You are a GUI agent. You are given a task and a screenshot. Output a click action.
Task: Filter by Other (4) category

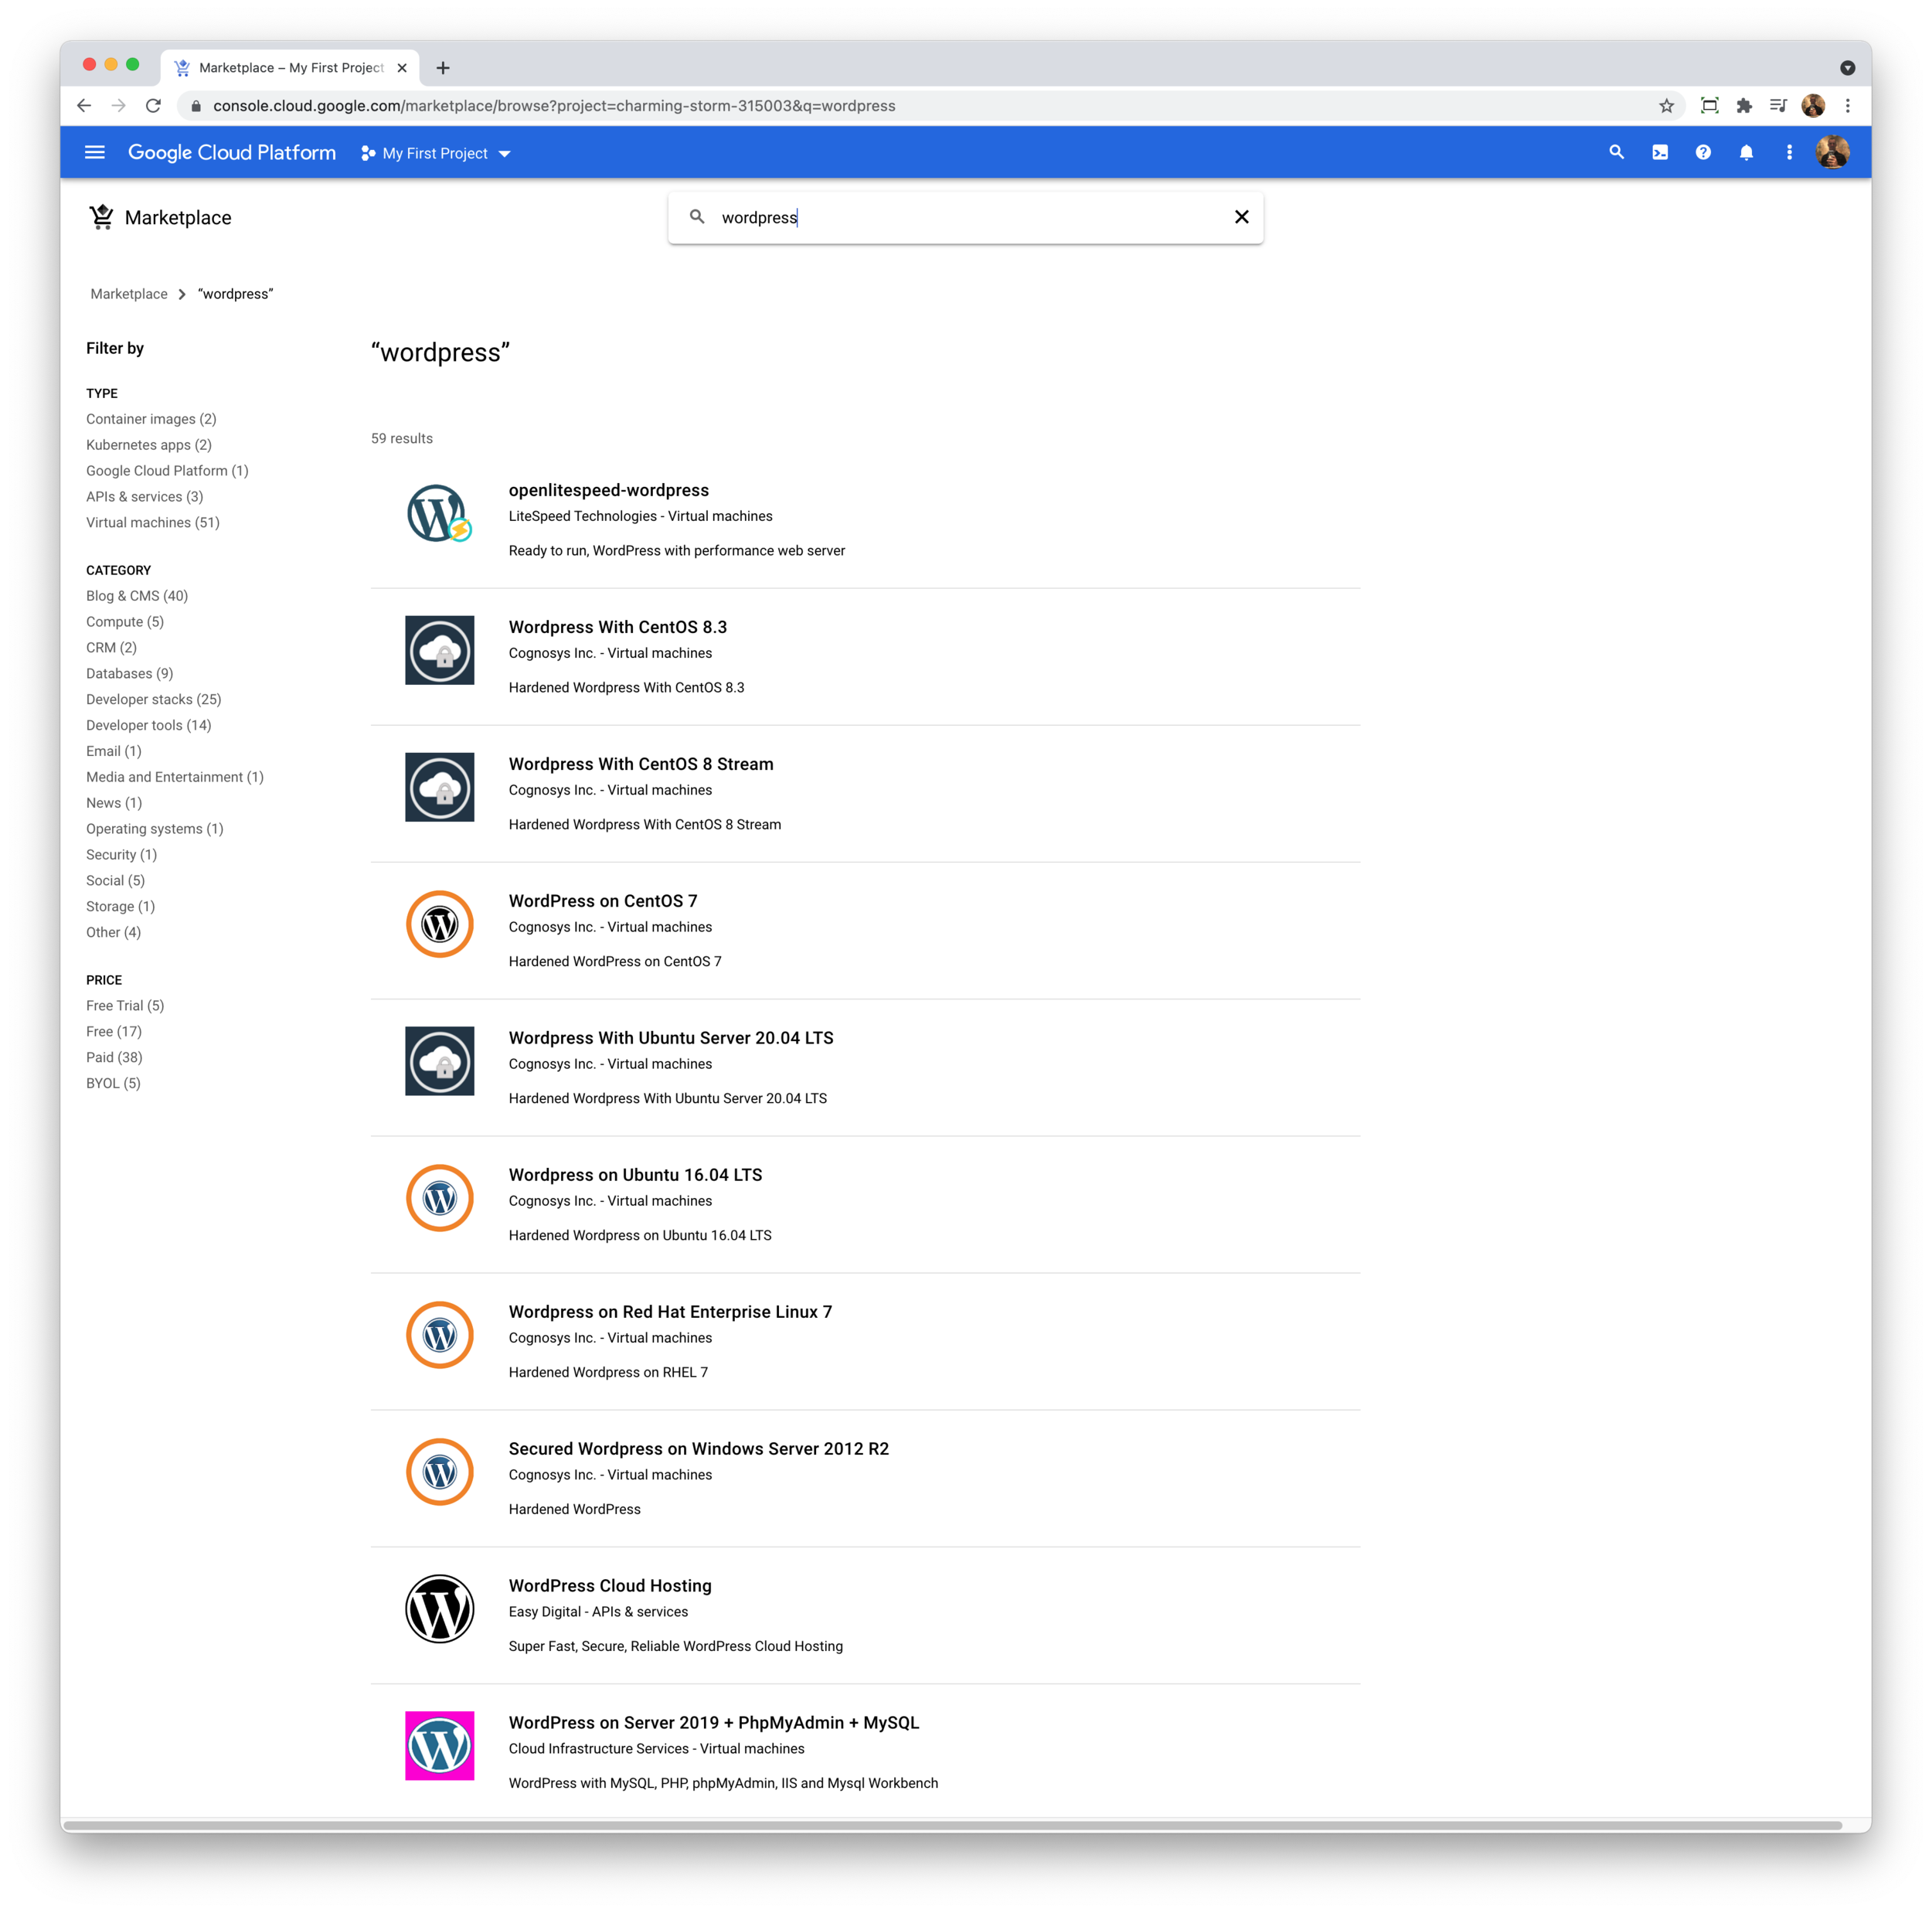click(x=114, y=933)
